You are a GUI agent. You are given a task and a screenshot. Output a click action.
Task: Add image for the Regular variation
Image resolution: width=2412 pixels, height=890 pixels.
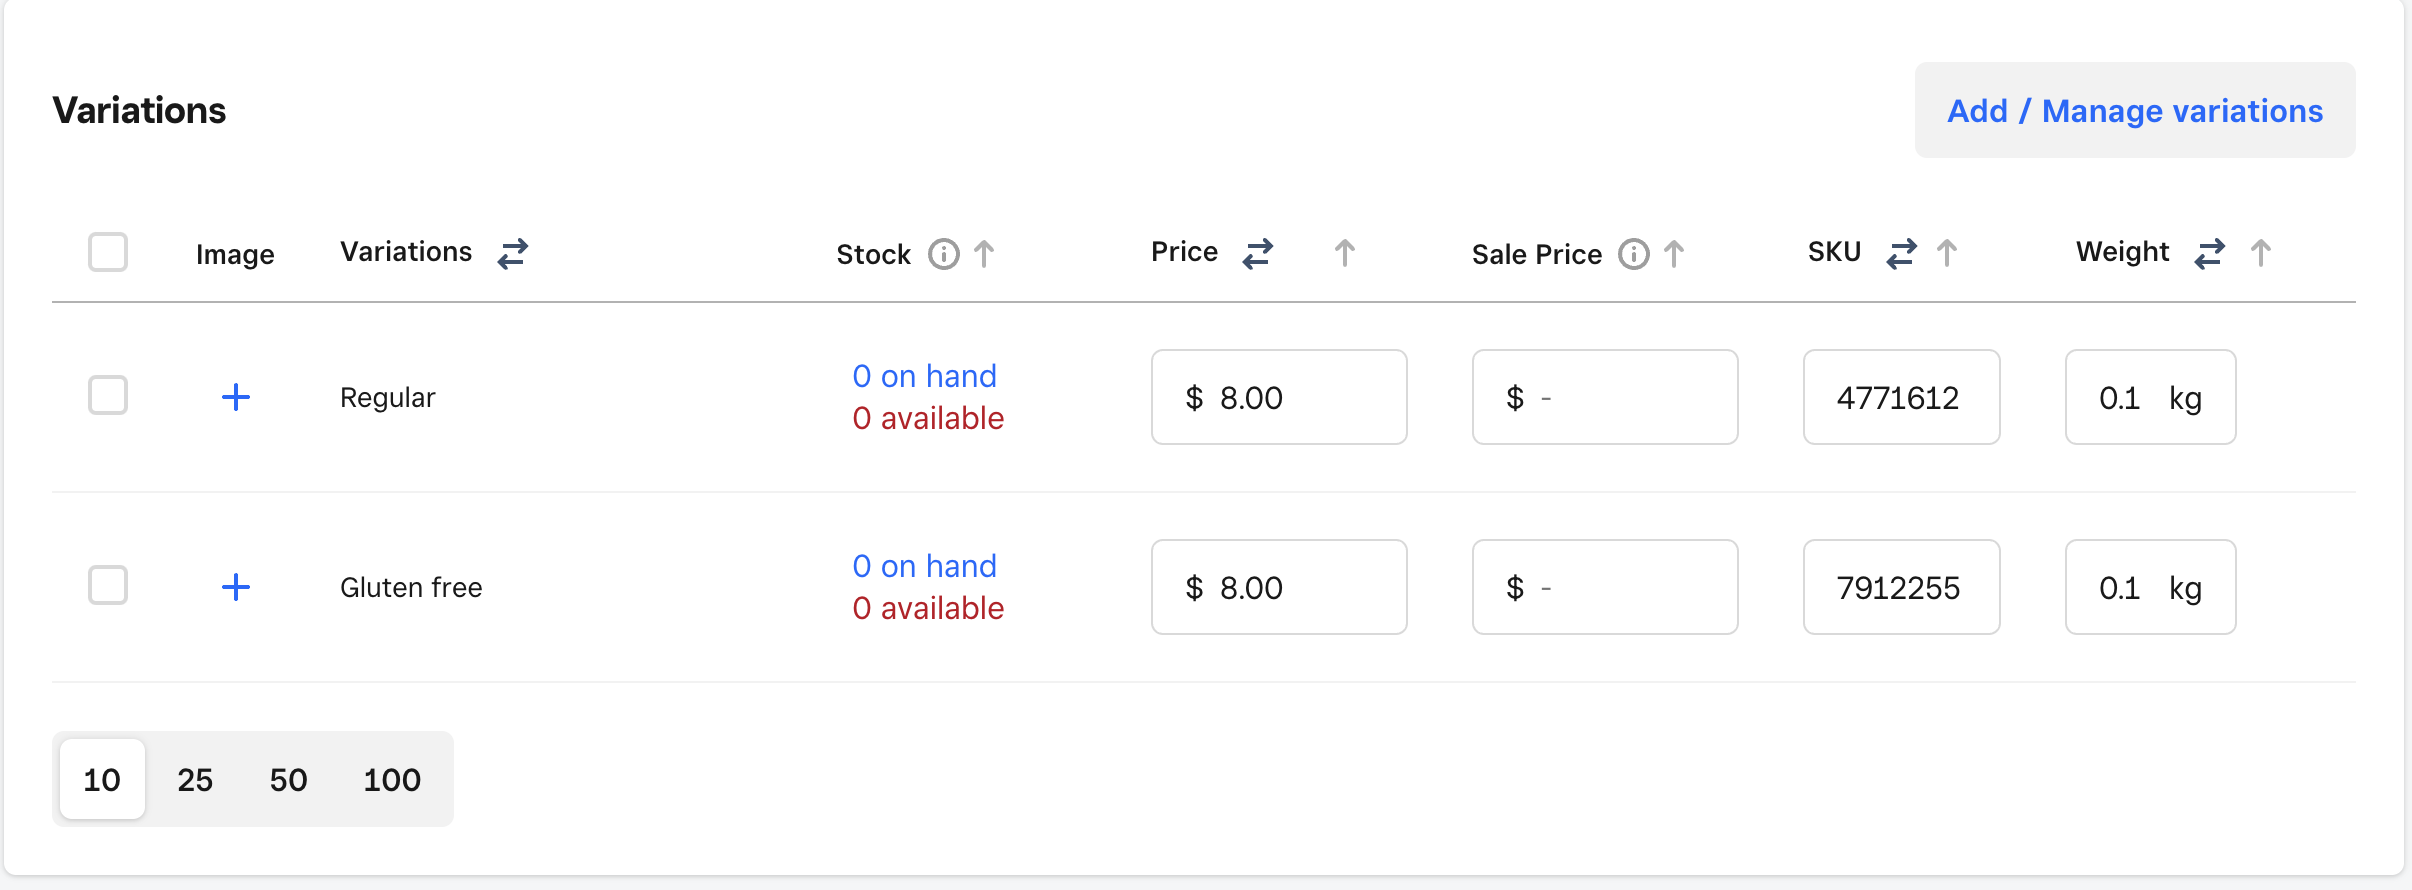click(236, 397)
